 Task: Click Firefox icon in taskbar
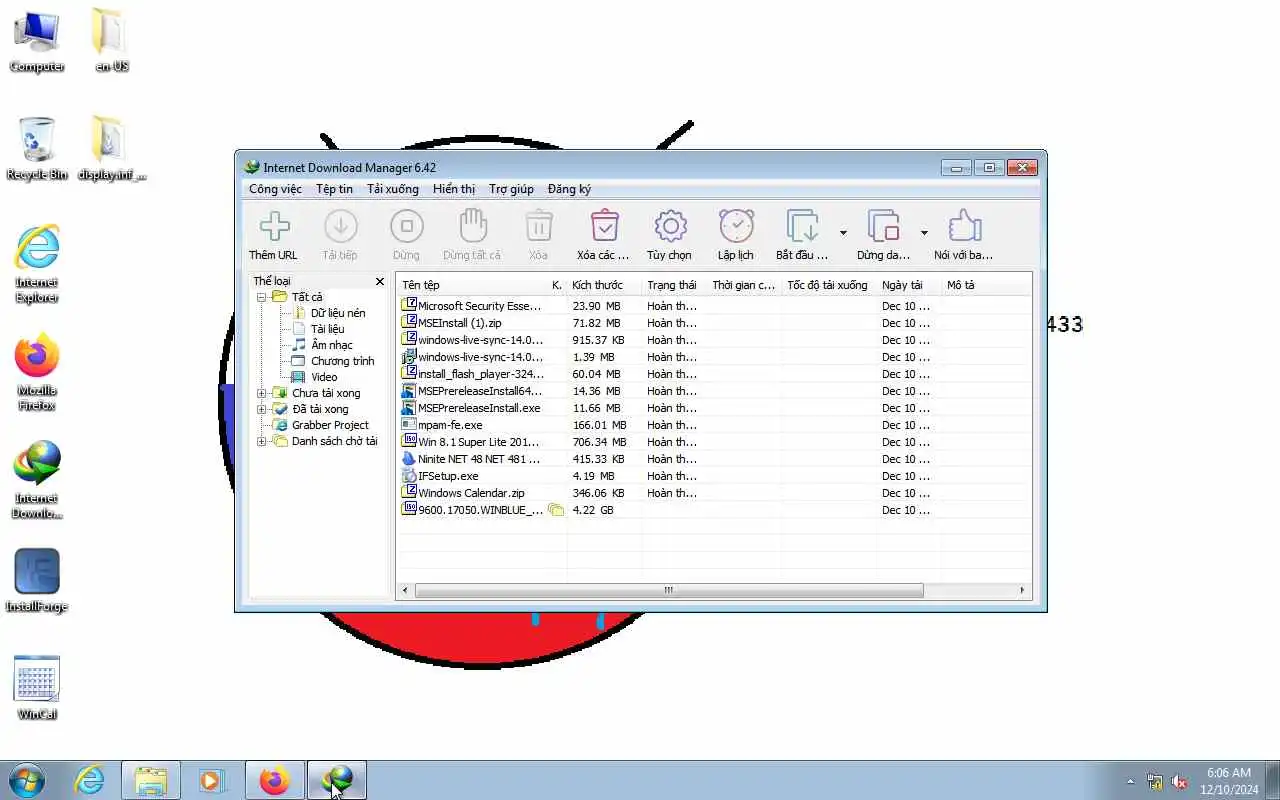click(x=274, y=780)
